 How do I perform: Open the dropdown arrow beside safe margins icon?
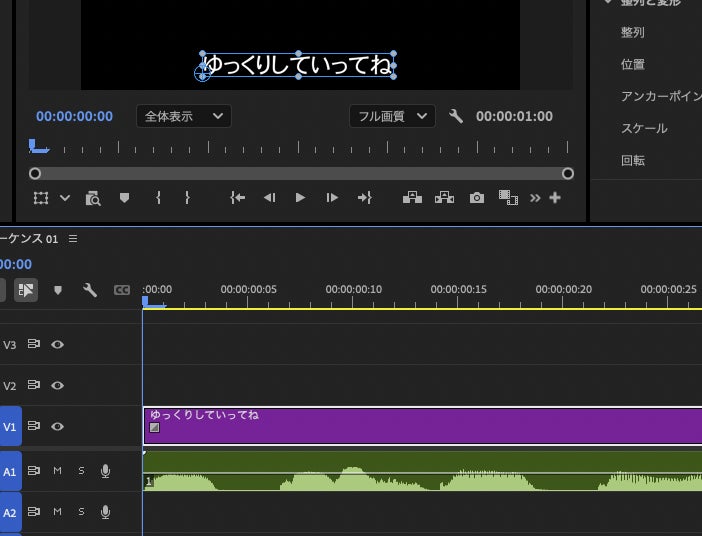tap(65, 197)
